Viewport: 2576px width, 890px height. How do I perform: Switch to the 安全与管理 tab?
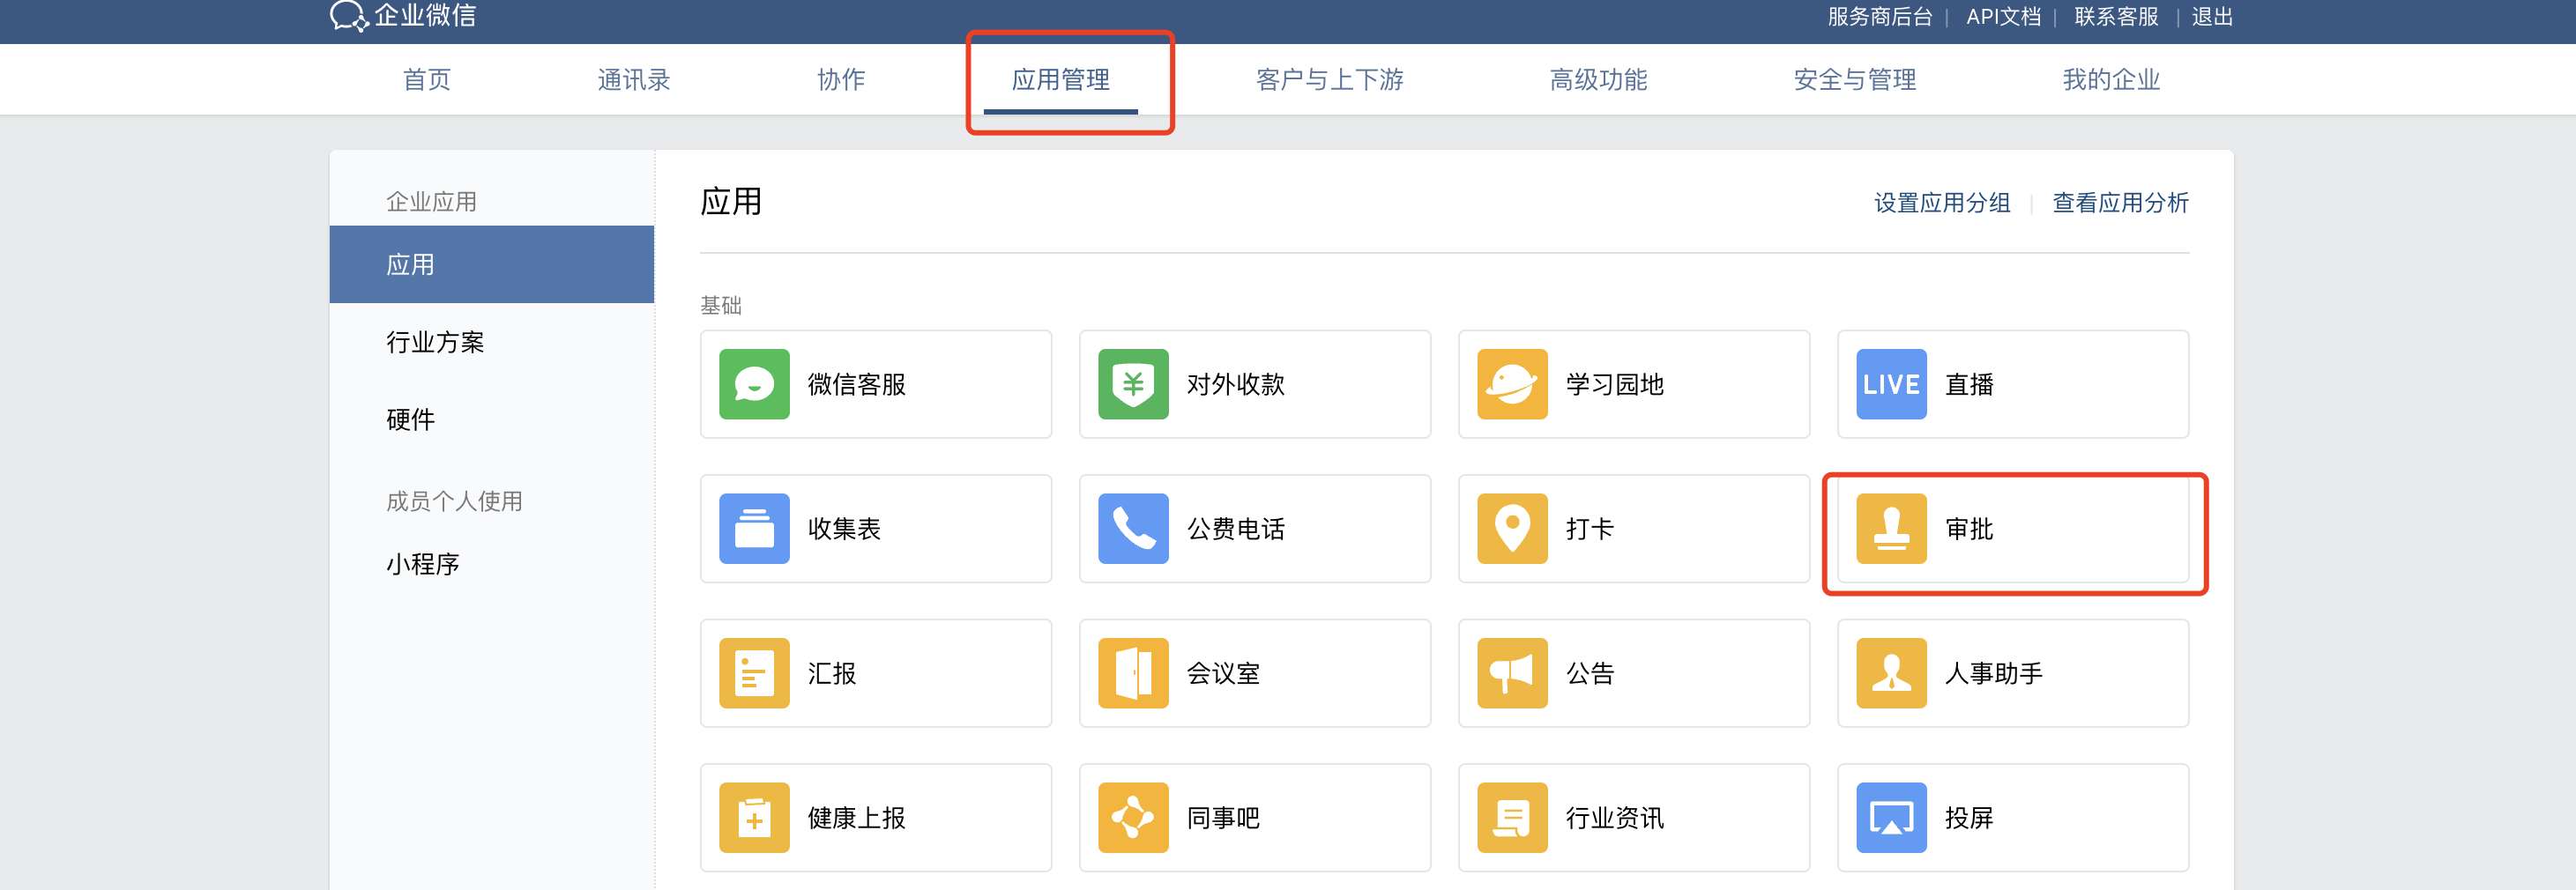(x=1855, y=79)
